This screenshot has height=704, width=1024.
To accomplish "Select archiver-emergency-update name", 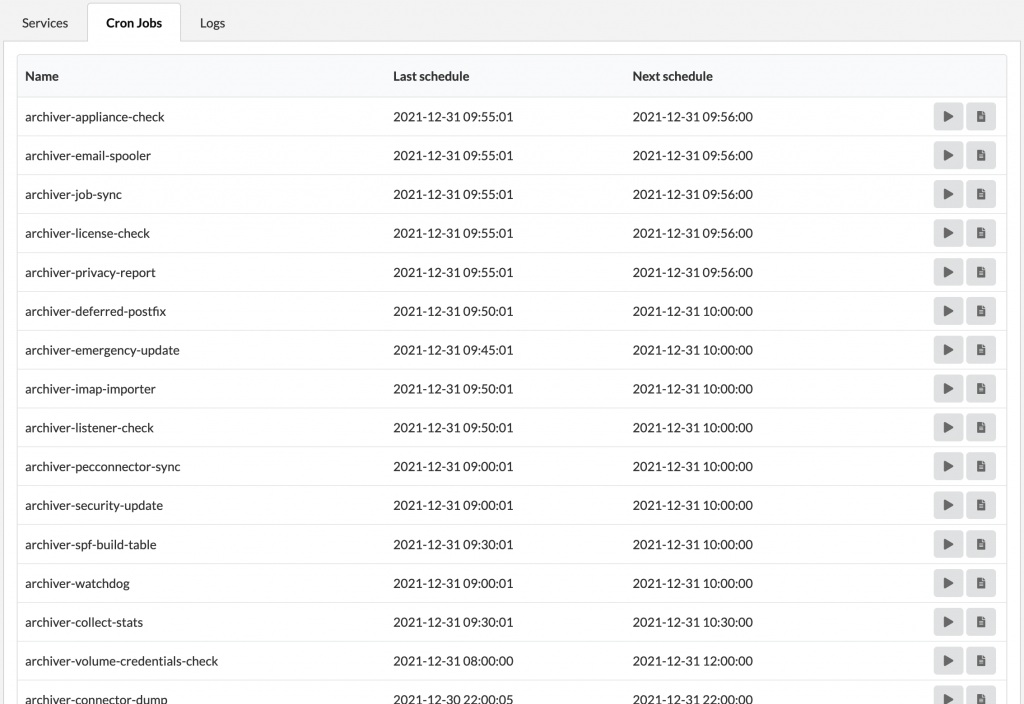I will click(x=103, y=350).
